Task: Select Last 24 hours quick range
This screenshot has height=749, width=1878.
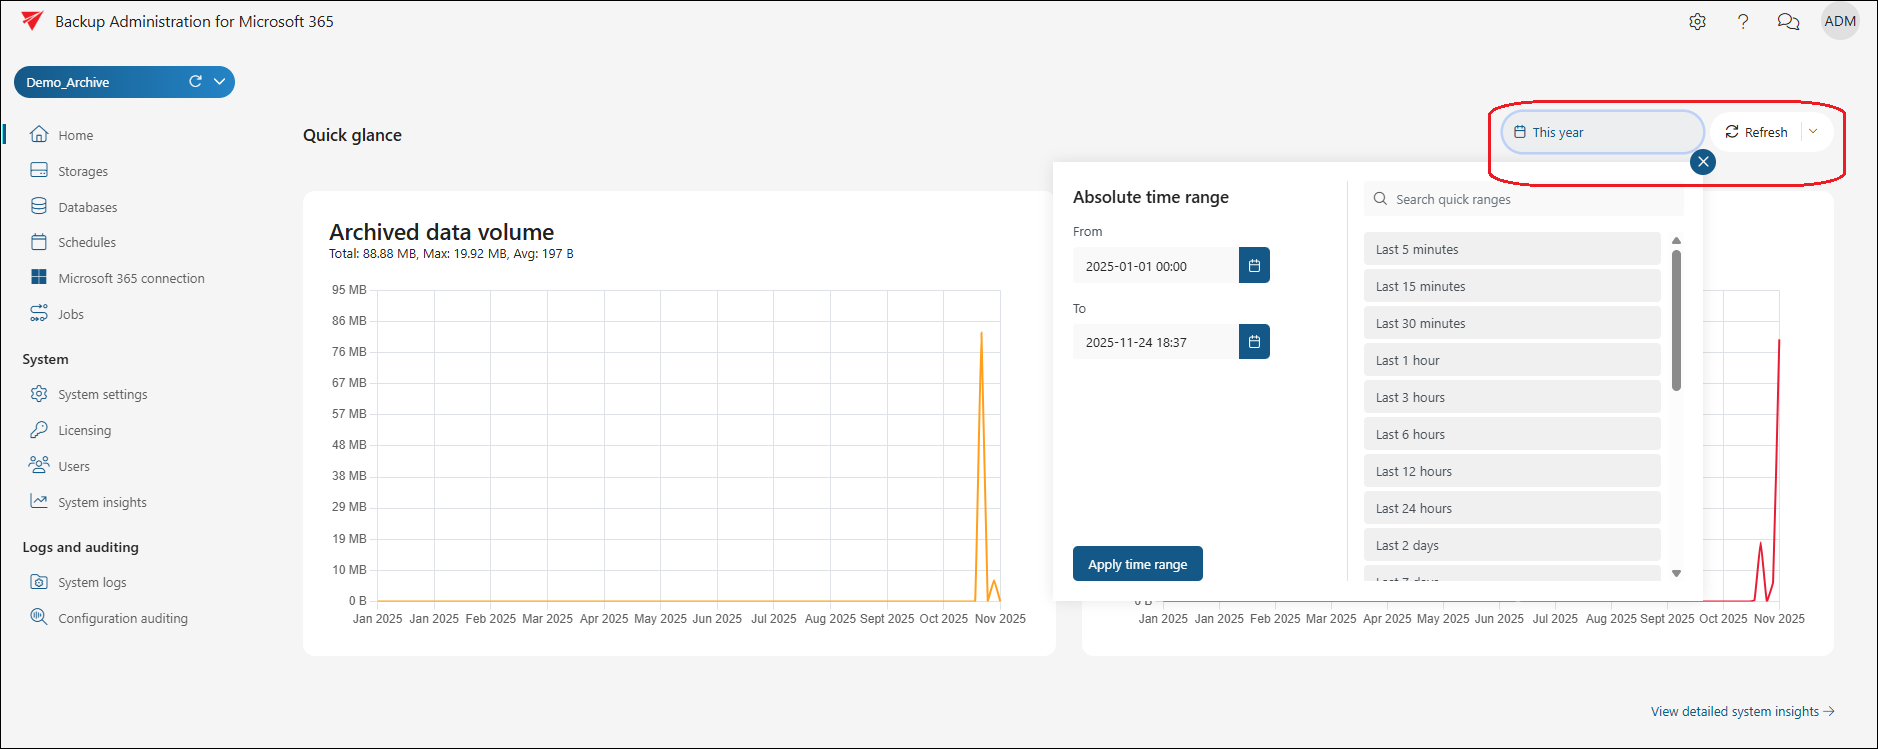Action: coord(1510,508)
